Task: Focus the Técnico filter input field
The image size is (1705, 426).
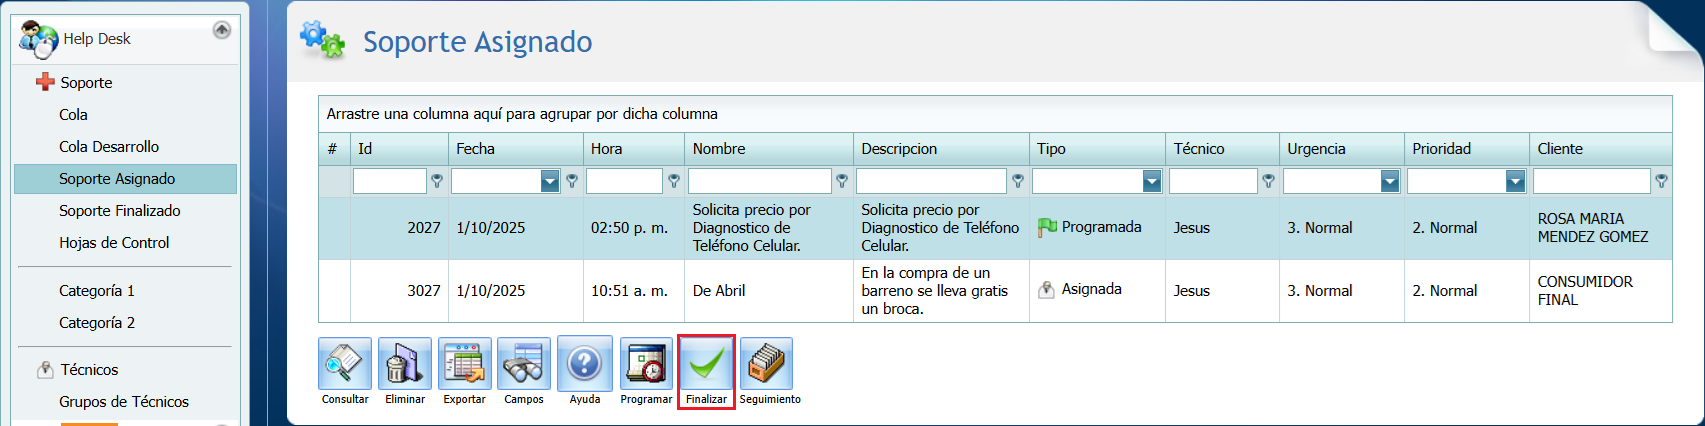Action: 1213,181
